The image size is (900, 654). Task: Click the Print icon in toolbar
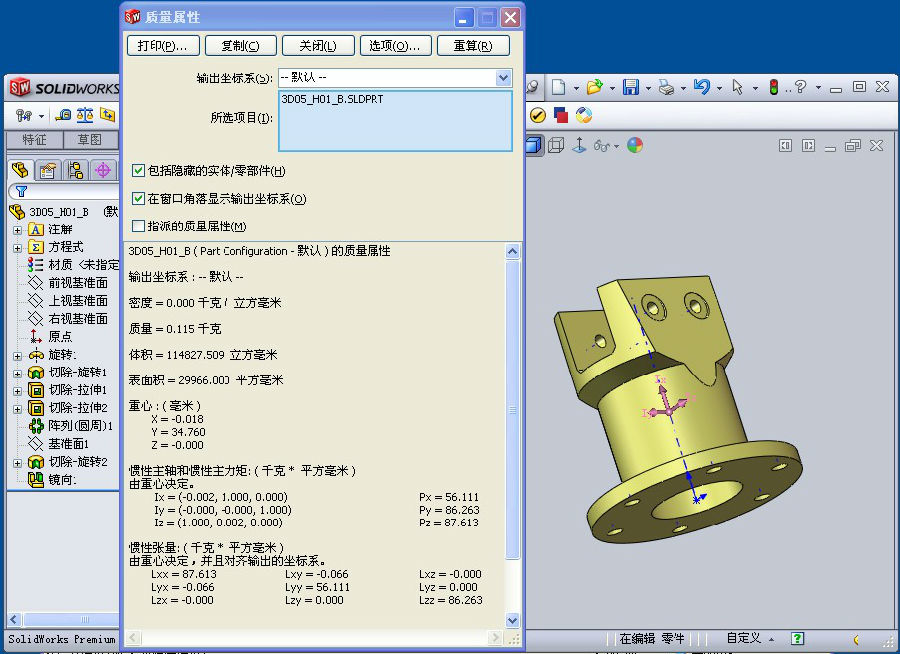[666, 88]
